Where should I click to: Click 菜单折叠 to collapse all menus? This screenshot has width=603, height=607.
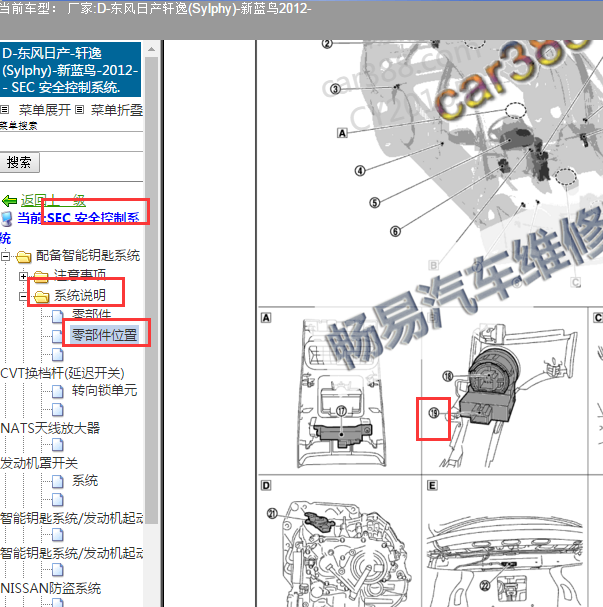[117, 110]
